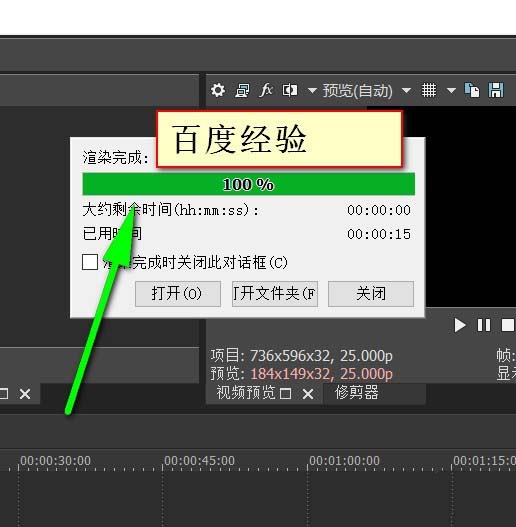Switch to the 修剪器 tab

pos(357,393)
